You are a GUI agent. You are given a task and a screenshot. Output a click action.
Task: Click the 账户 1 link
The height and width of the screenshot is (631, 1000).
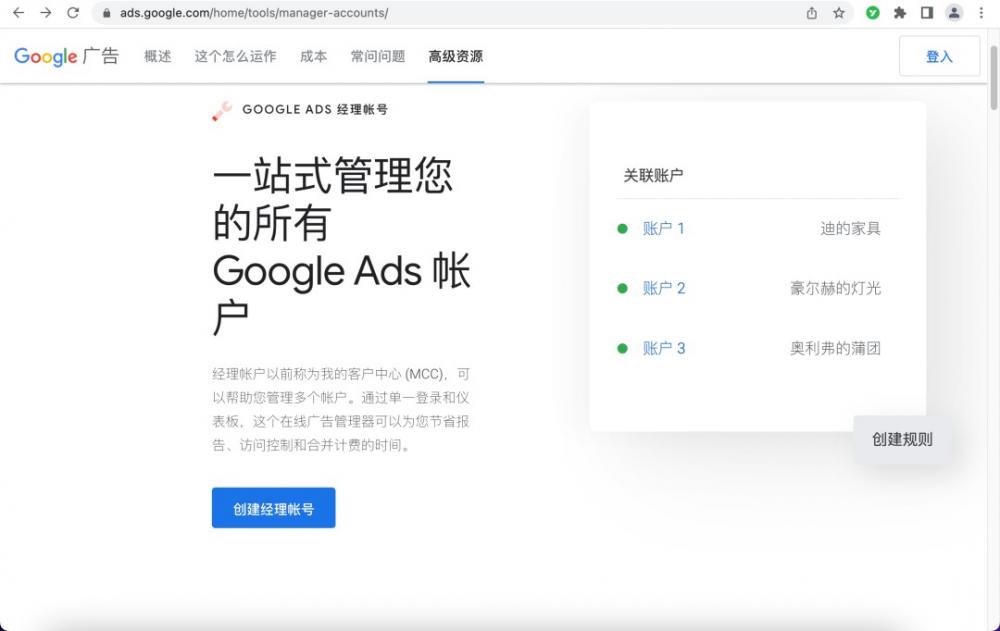click(663, 228)
